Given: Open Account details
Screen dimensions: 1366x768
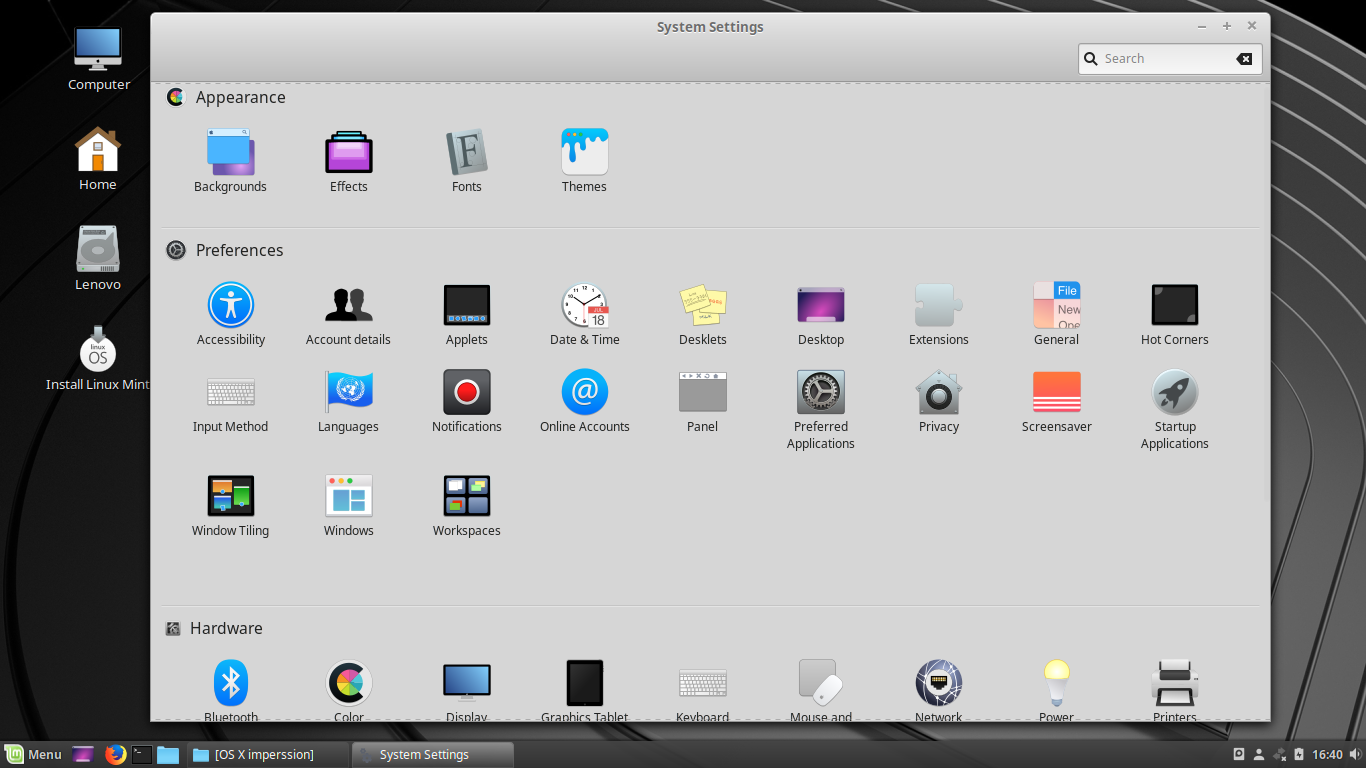Looking at the screenshot, I should click(348, 314).
